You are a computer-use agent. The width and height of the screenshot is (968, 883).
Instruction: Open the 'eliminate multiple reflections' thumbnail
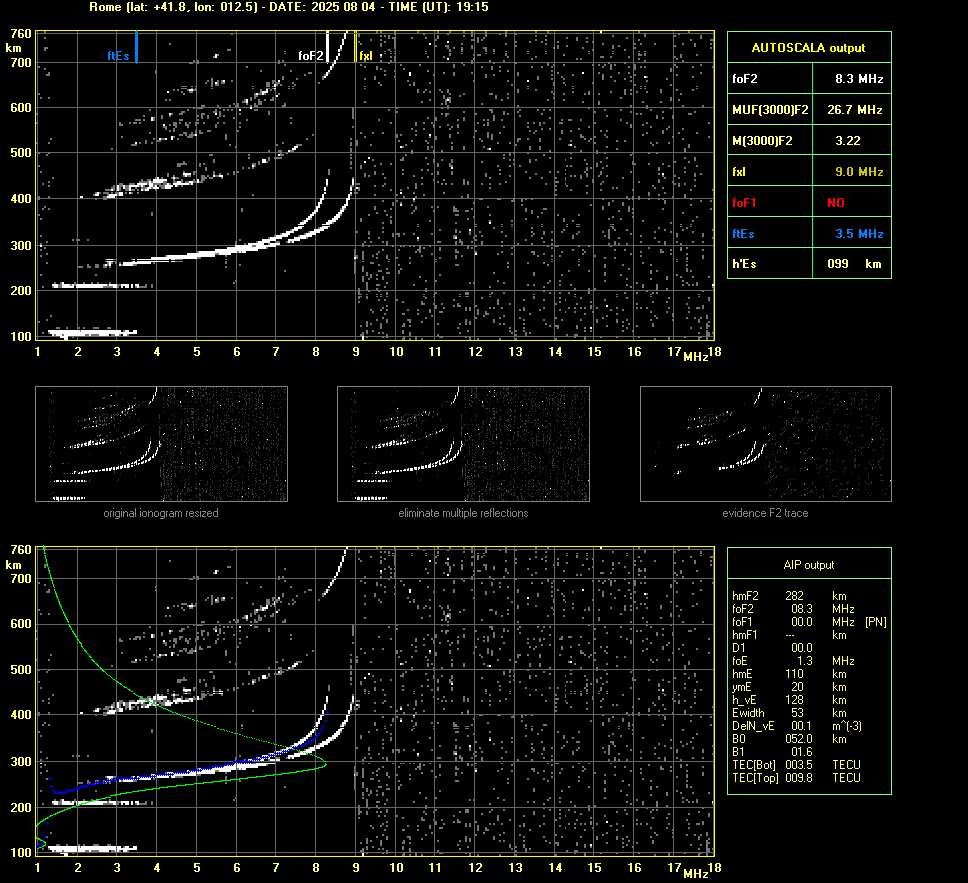(x=463, y=444)
